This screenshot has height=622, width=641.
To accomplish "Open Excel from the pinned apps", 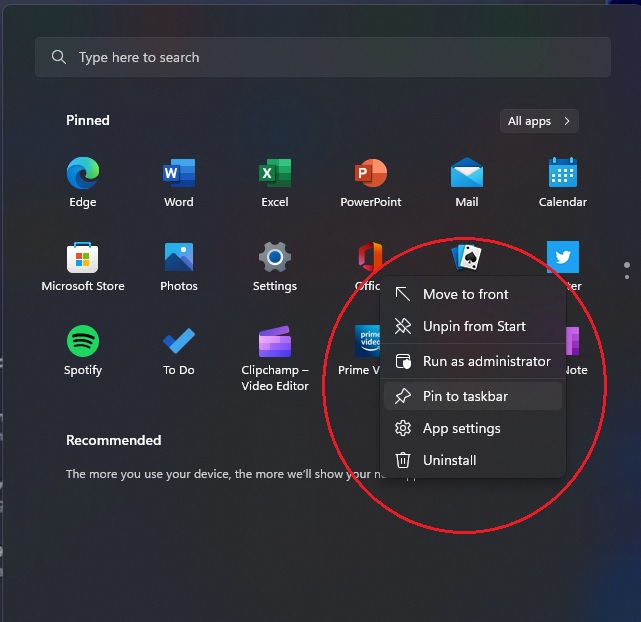I will [x=275, y=182].
